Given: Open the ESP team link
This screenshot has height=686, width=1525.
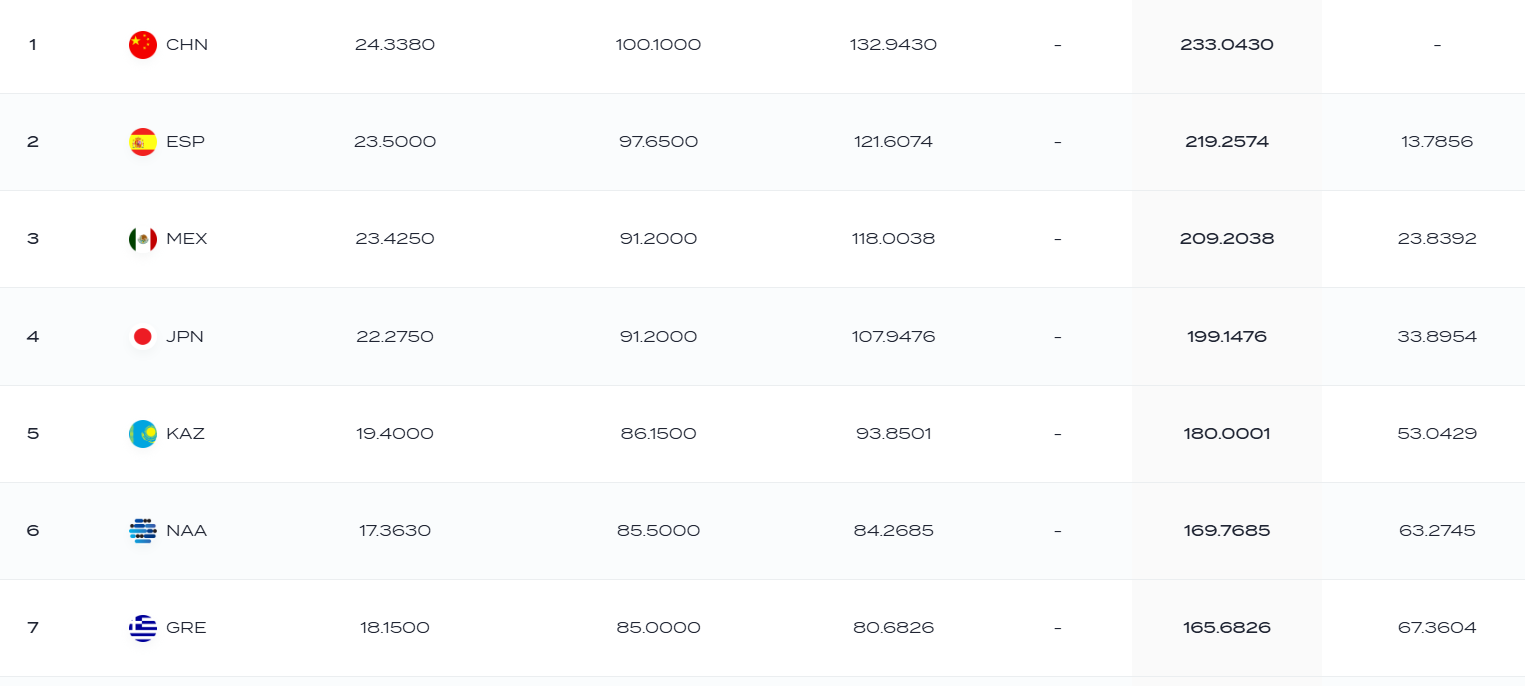Looking at the screenshot, I should pyautogui.click(x=185, y=142).
